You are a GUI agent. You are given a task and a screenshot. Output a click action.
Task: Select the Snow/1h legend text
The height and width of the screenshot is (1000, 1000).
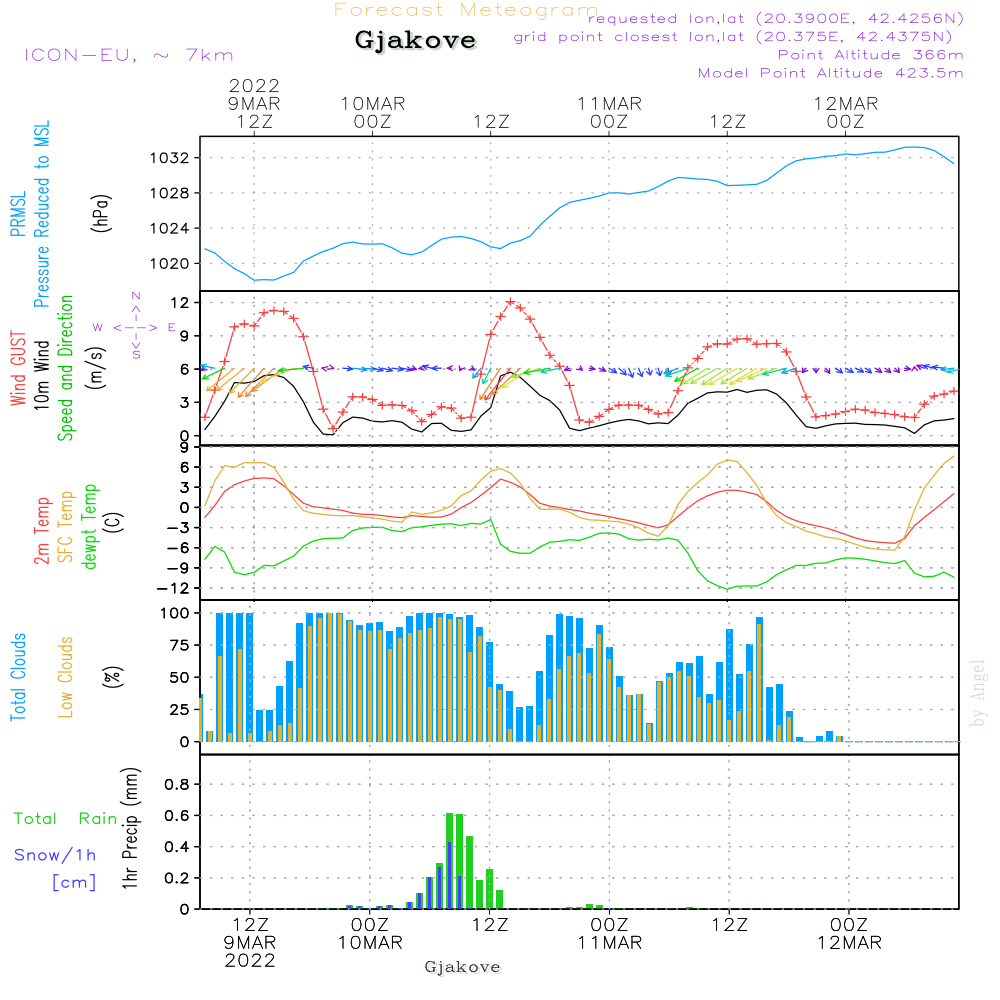(56, 855)
